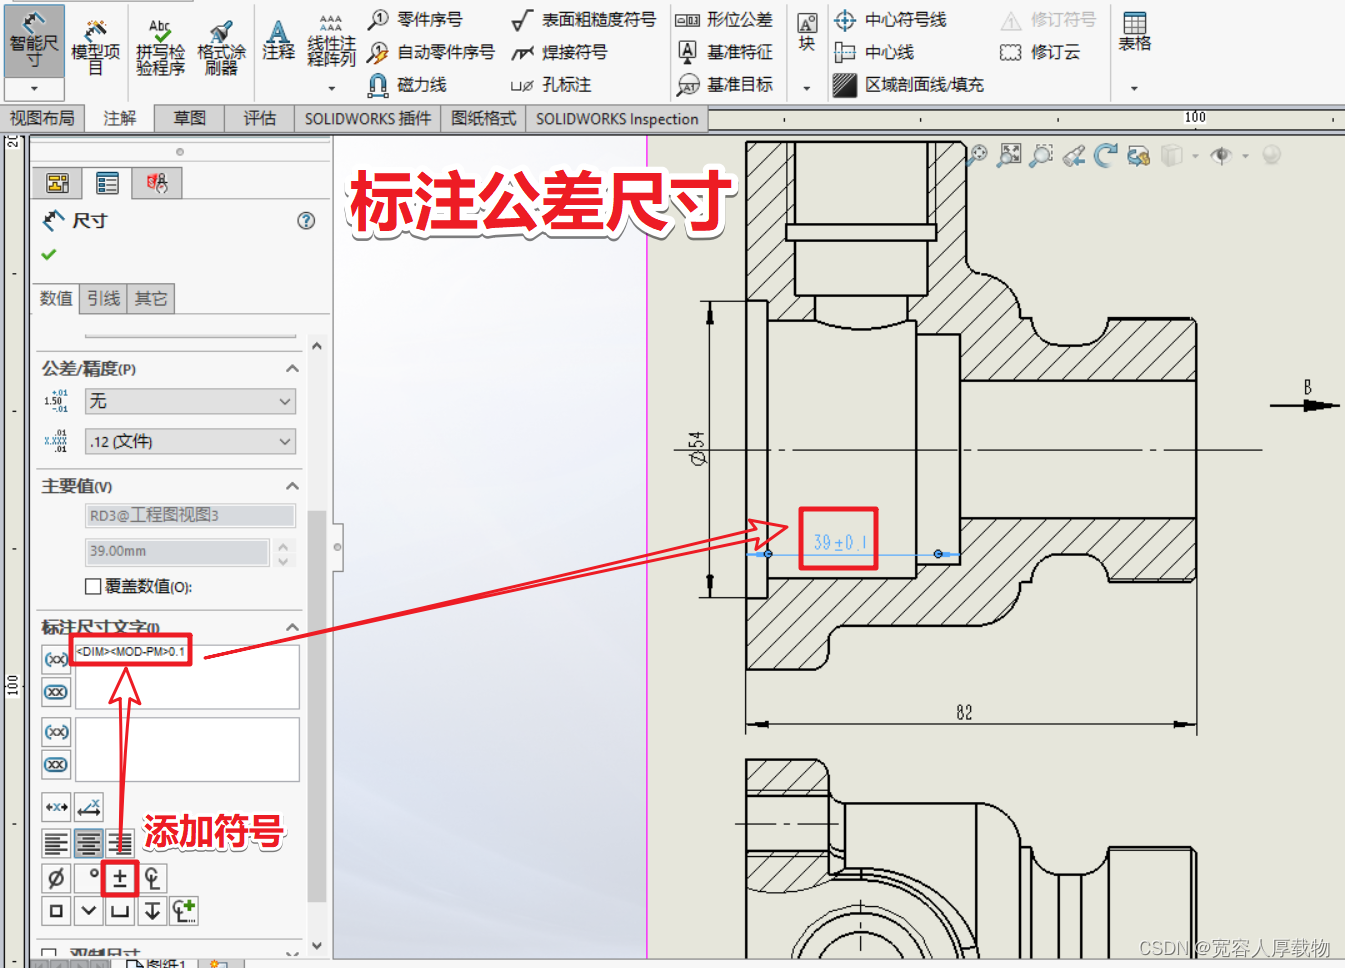Click the 39.00mm primary value field
The image size is (1345, 968).
pyautogui.click(x=177, y=551)
